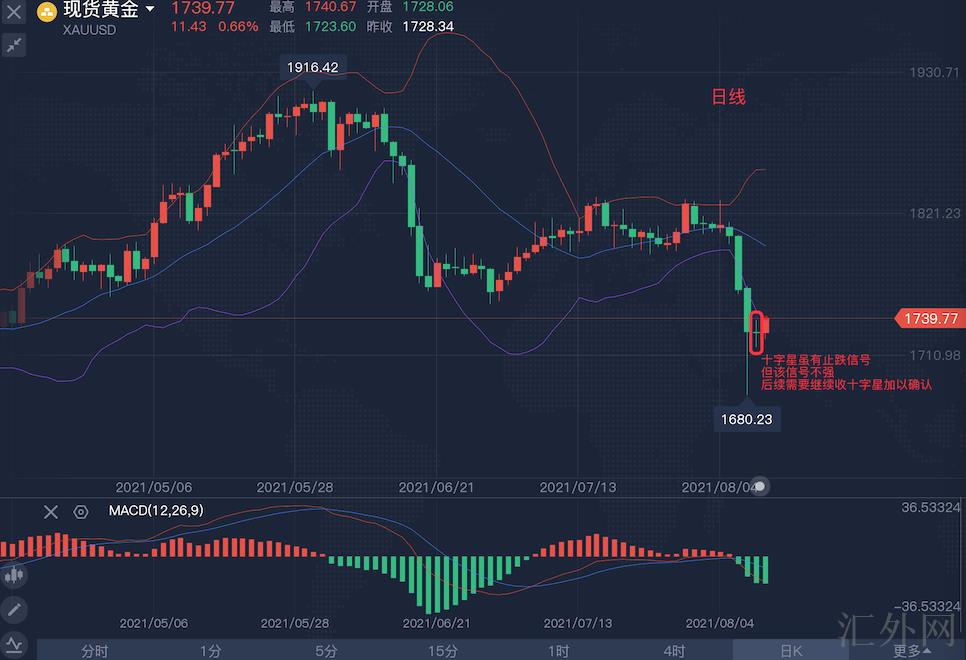
Task: Open the 现货黄金 symbol dropdown arrow
Action: click(x=150, y=9)
